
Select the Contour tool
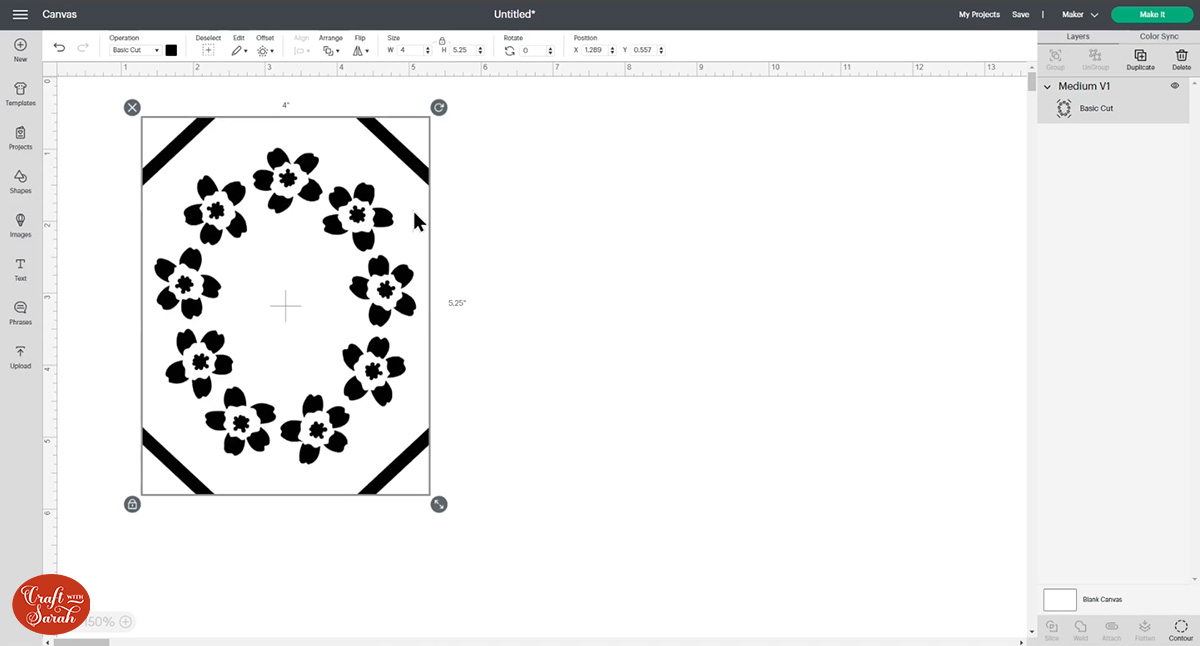pyautogui.click(x=1179, y=627)
